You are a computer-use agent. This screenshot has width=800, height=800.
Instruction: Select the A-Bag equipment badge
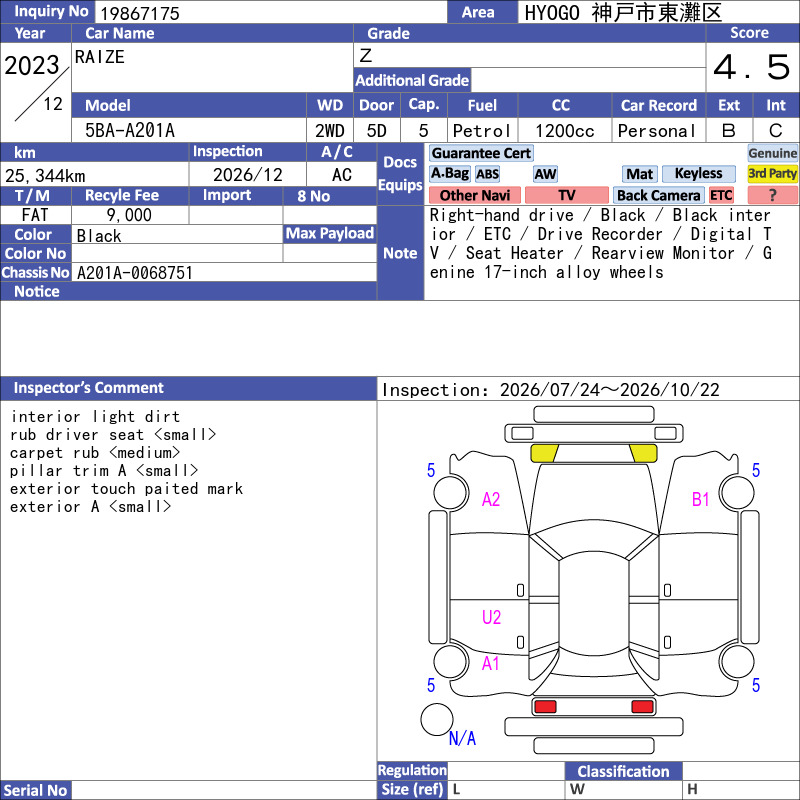click(449, 173)
